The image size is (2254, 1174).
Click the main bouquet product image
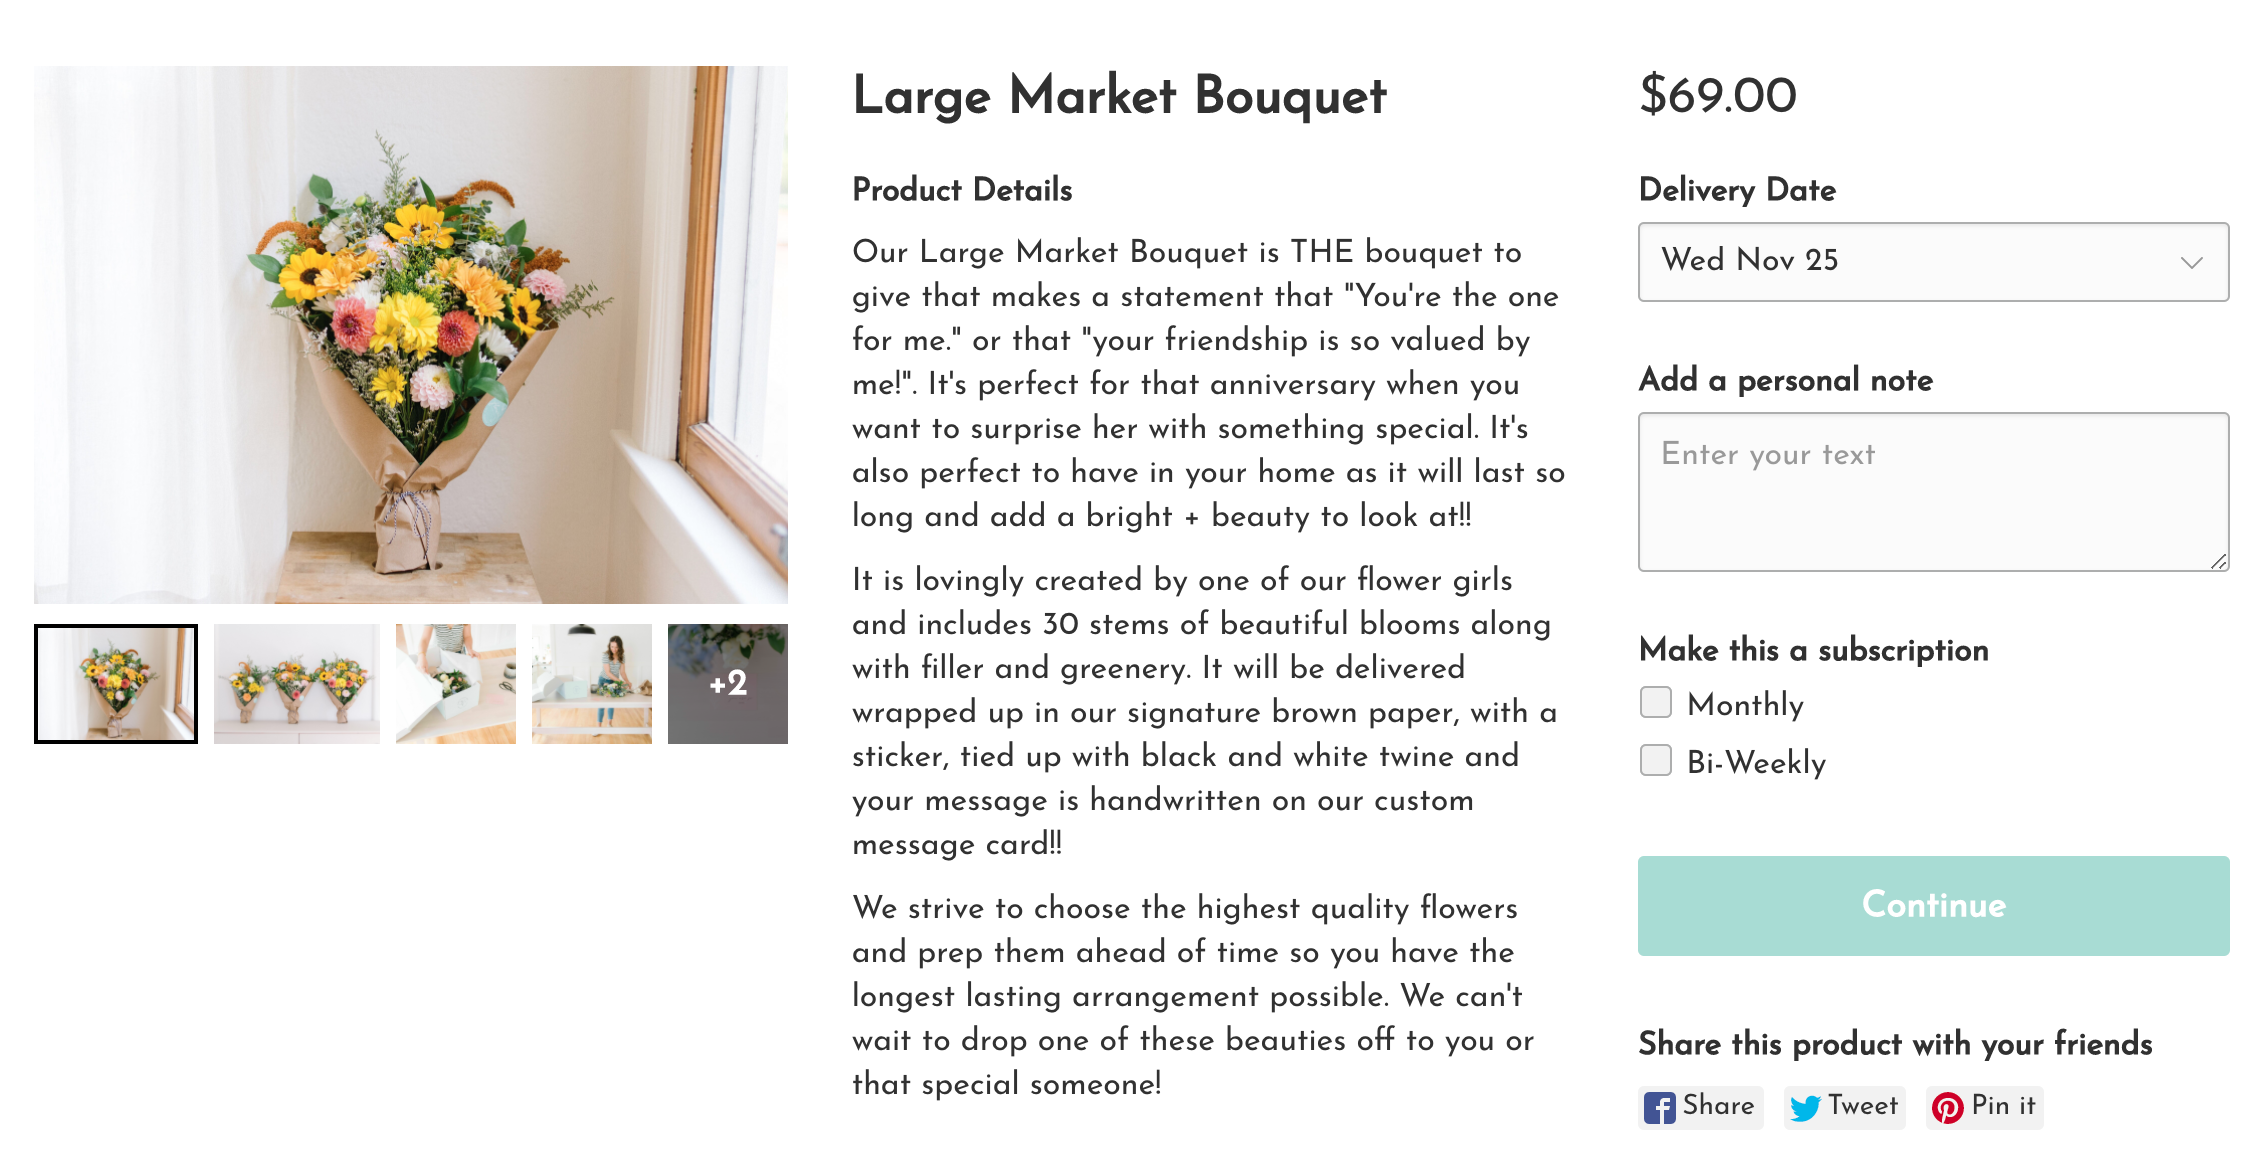(x=411, y=335)
